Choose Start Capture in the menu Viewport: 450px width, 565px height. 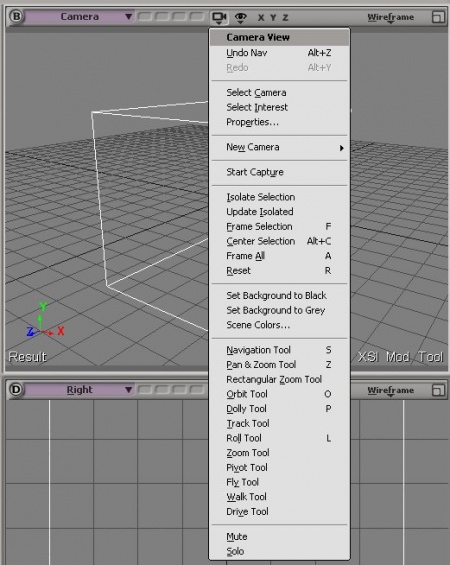tap(279, 172)
